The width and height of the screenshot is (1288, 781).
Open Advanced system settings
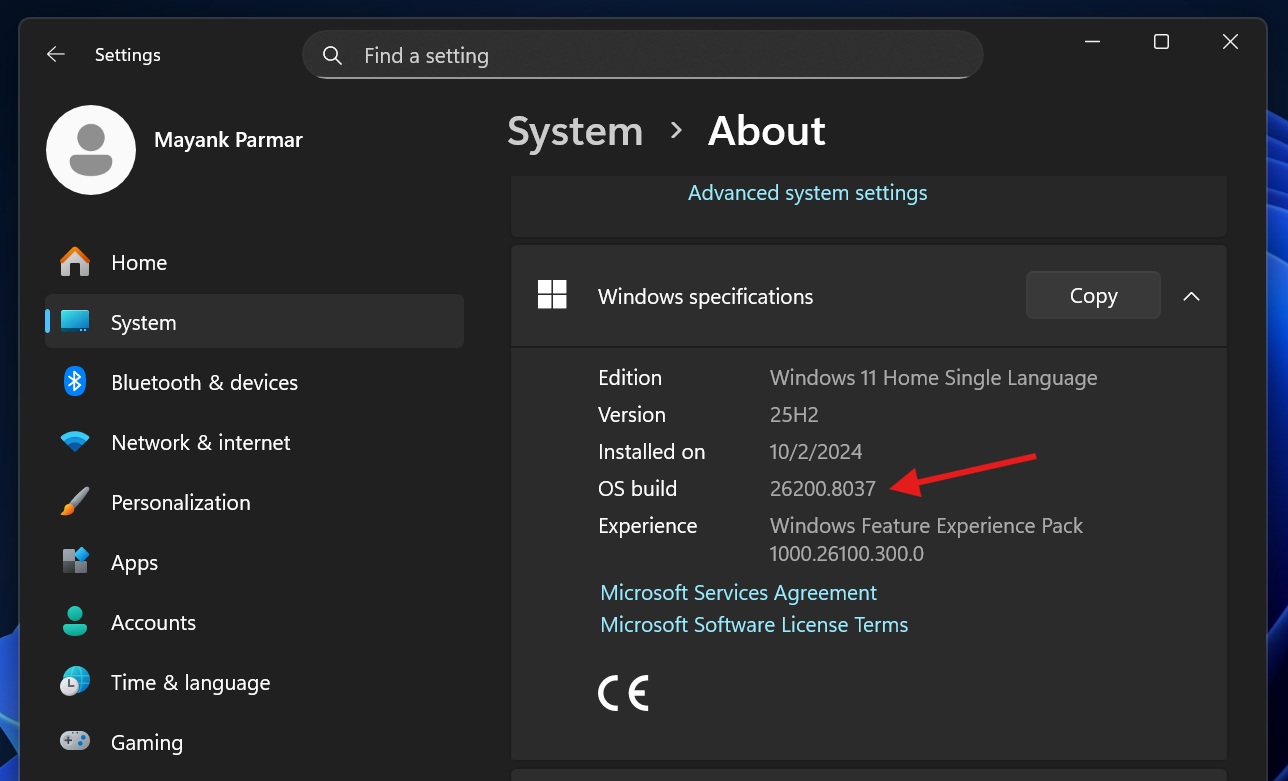click(807, 192)
